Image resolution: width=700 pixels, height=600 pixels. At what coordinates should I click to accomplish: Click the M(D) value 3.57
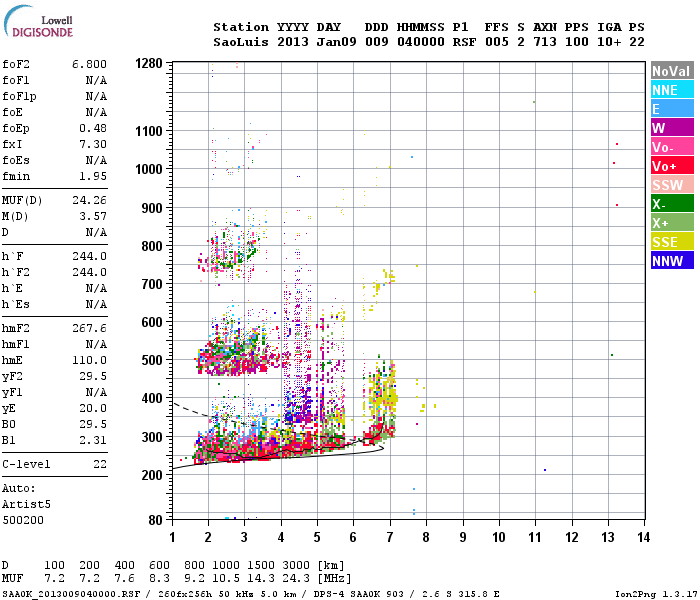pos(93,216)
